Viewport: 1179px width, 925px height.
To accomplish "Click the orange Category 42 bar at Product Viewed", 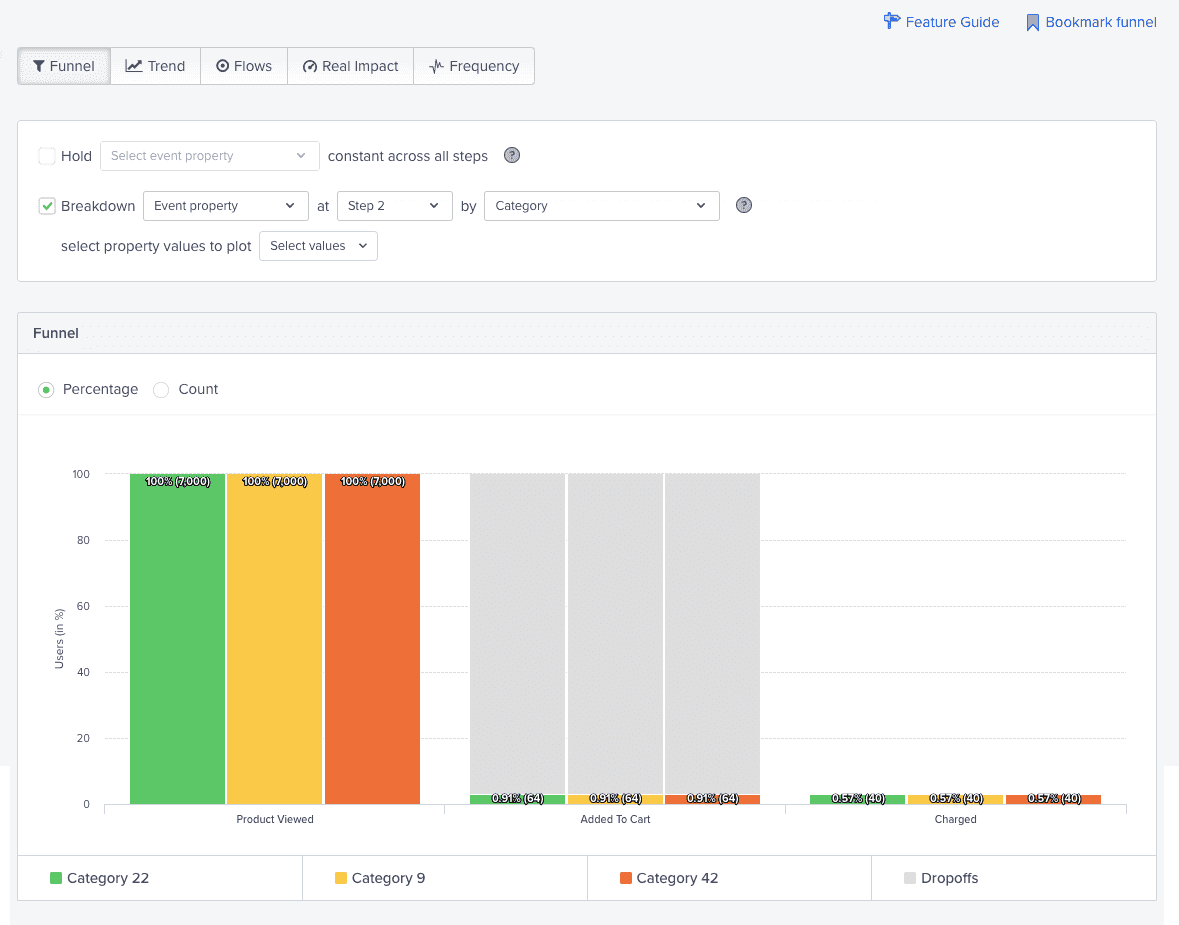I will [371, 640].
